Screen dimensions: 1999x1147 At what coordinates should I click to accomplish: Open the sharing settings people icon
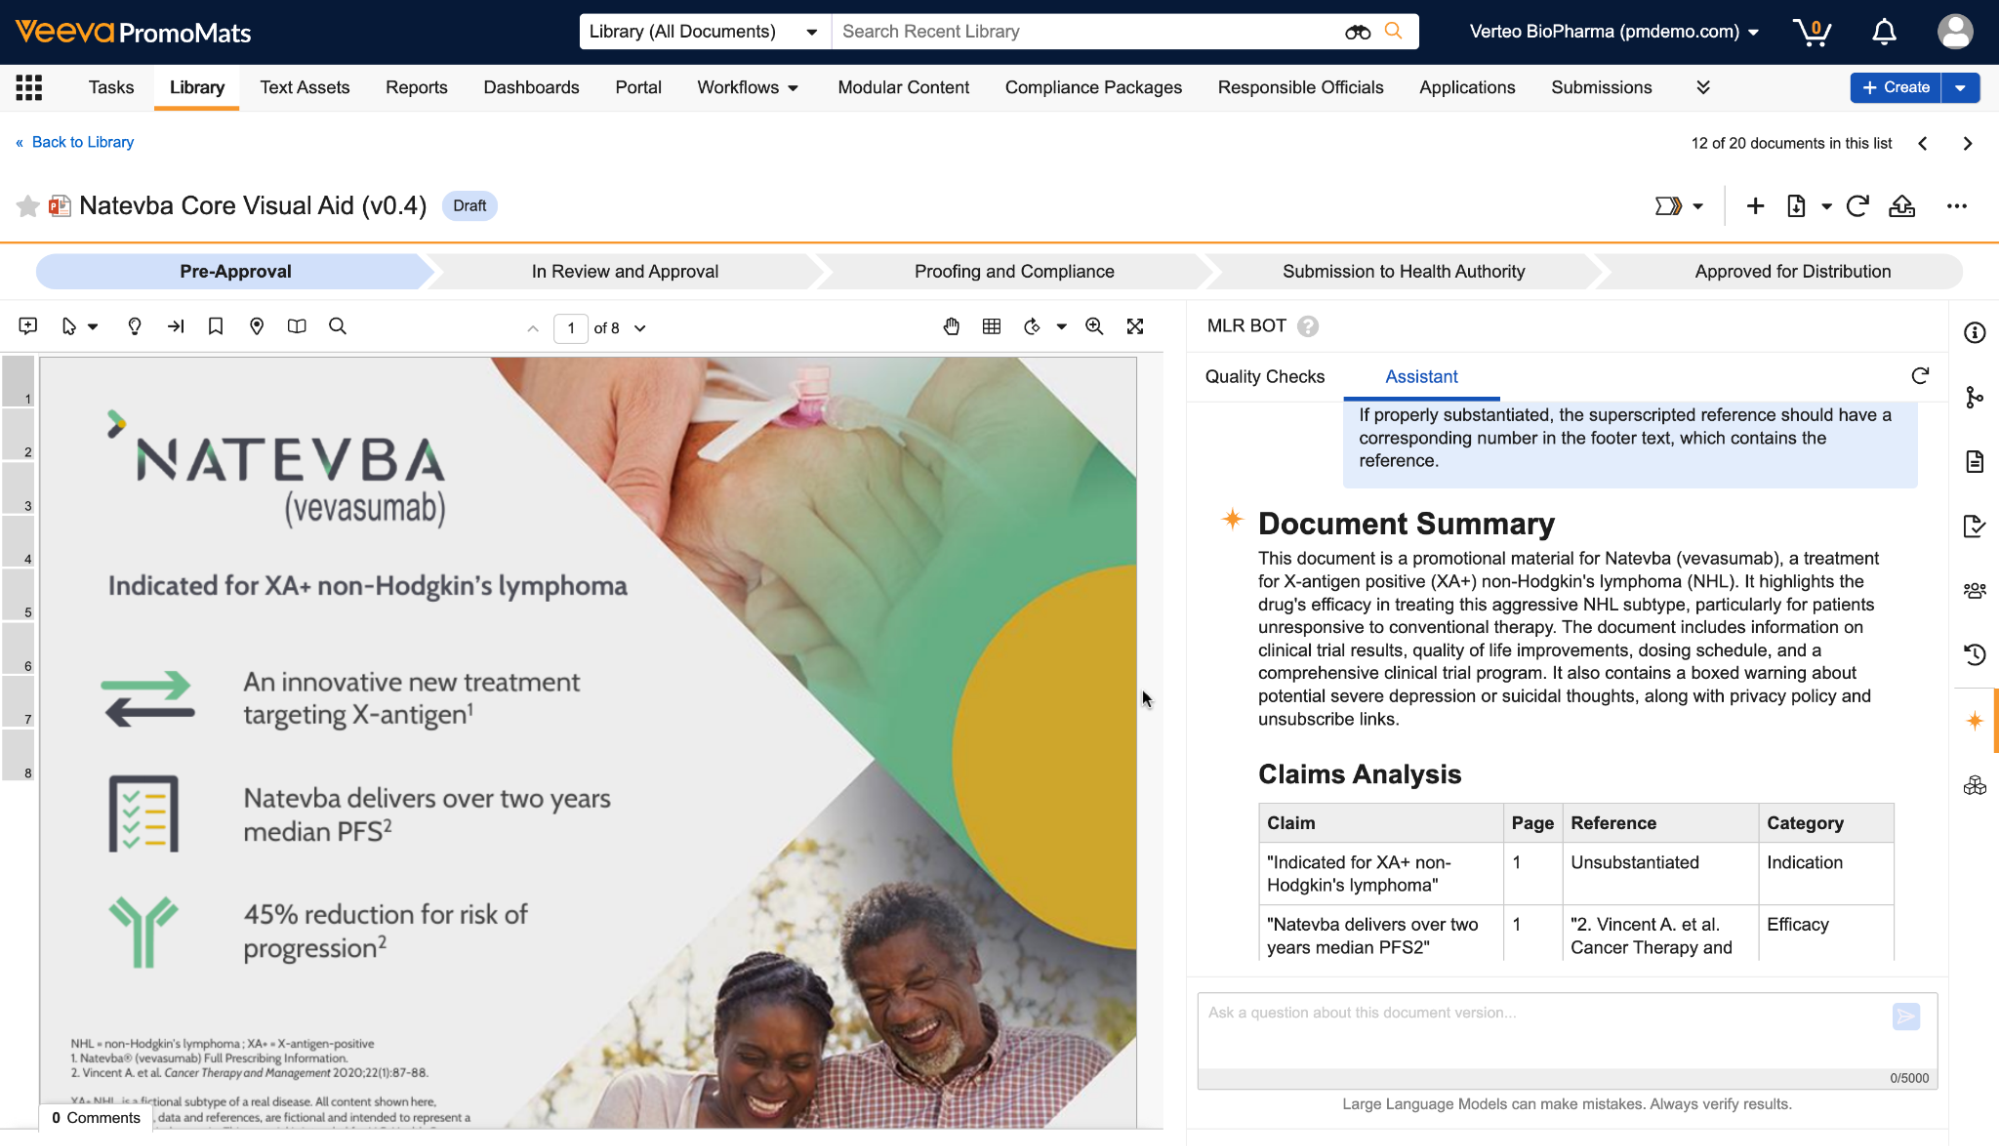tap(1975, 591)
